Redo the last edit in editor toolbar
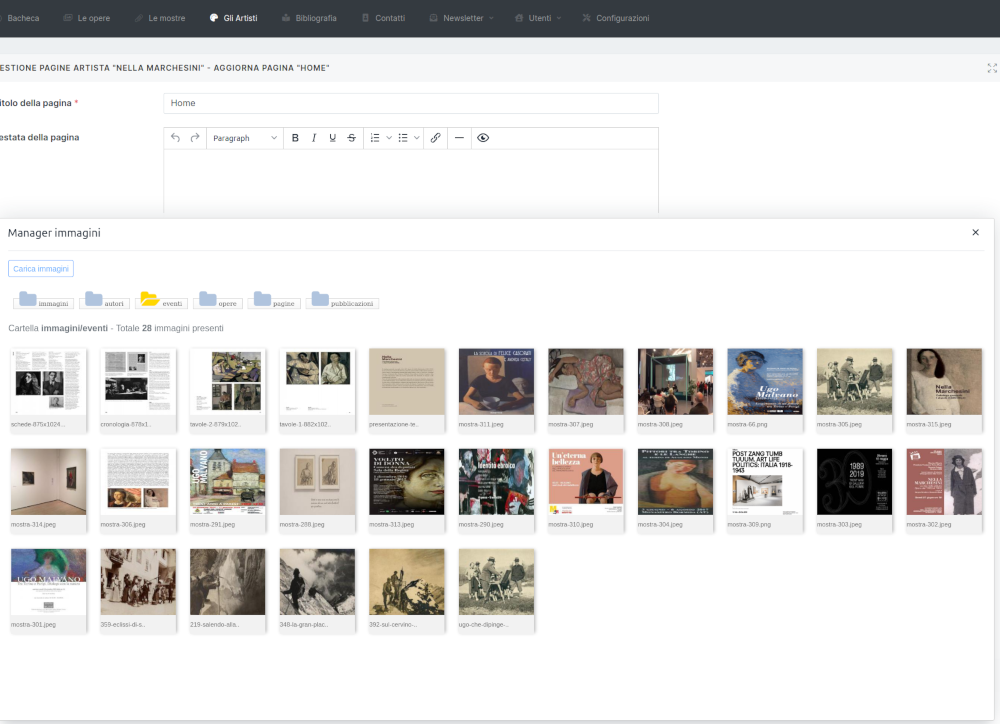1000x724 pixels. point(195,138)
